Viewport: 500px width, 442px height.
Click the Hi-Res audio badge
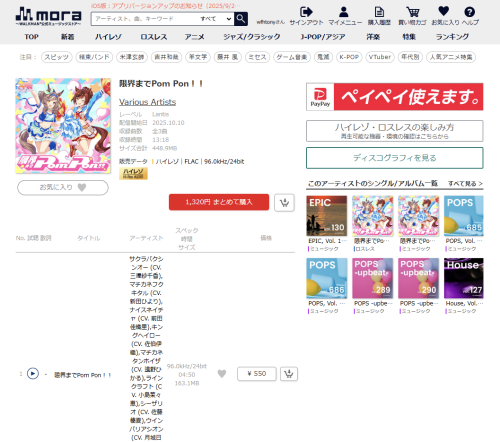(x=133, y=173)
